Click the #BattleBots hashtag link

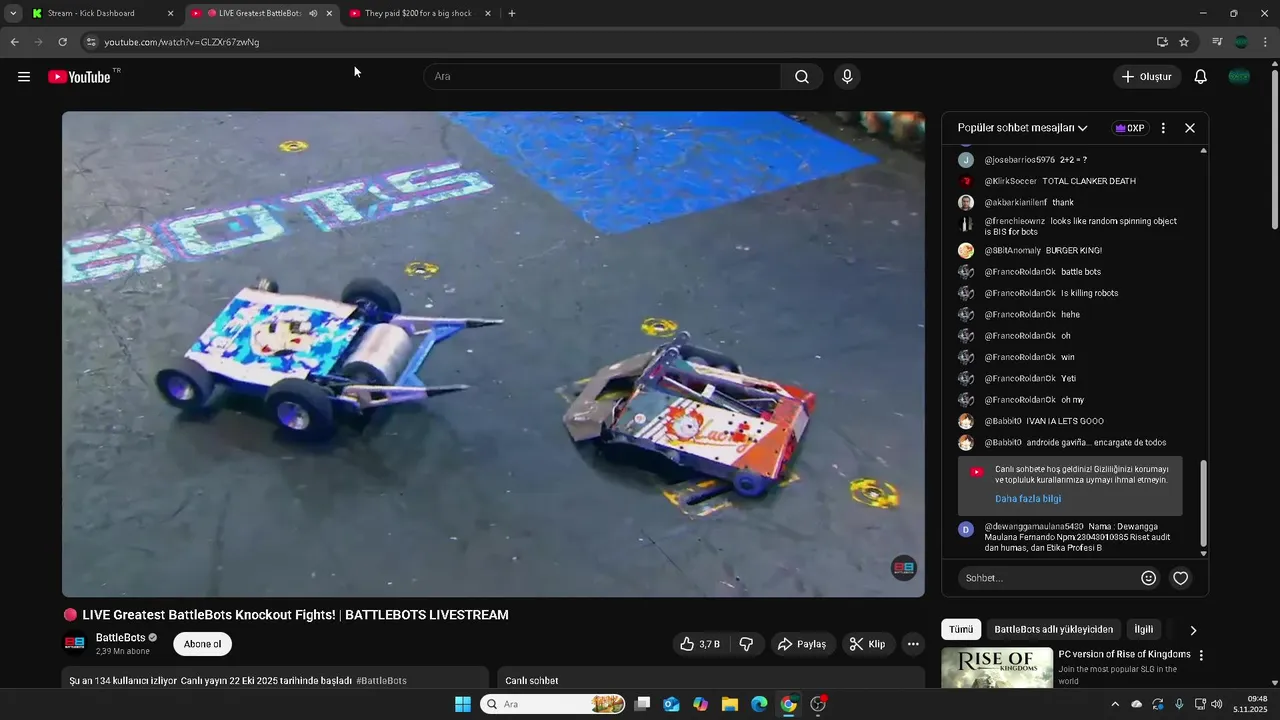pyautogui.click(x=381, y=680)
